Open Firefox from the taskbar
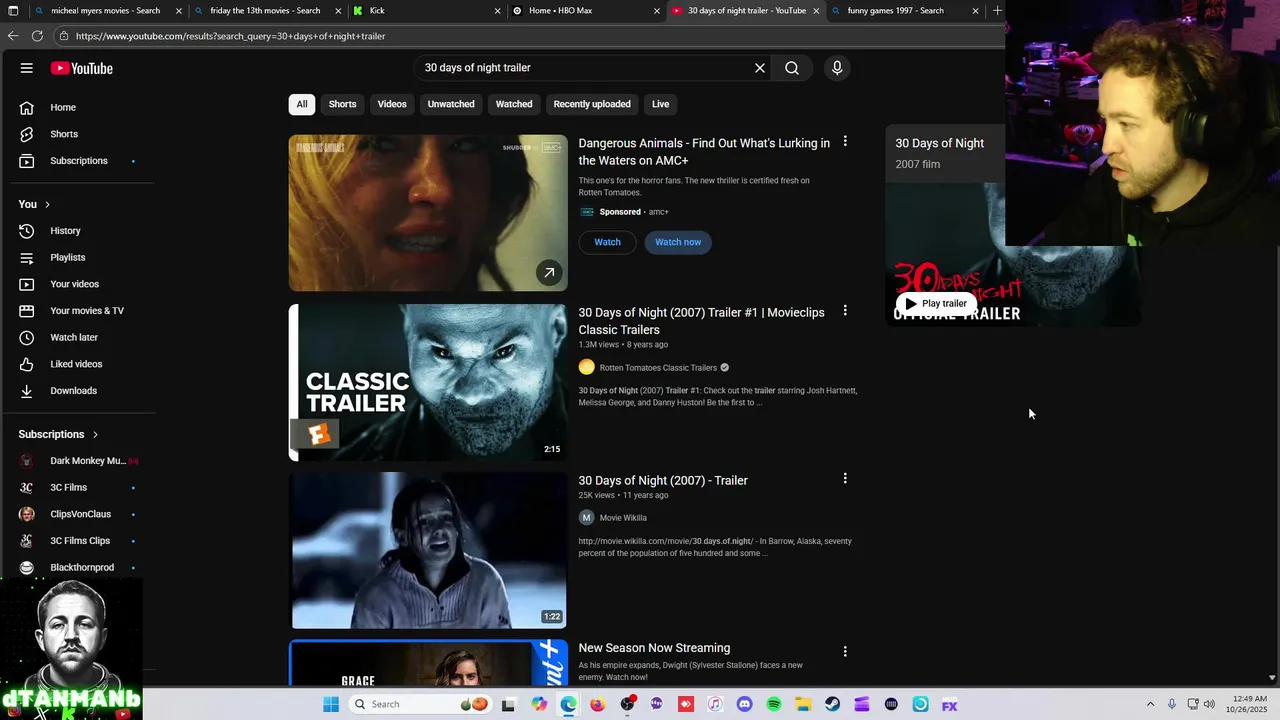Image resolution: width=1280 pixels, height=720 pixels. click(x=598, y=704)
